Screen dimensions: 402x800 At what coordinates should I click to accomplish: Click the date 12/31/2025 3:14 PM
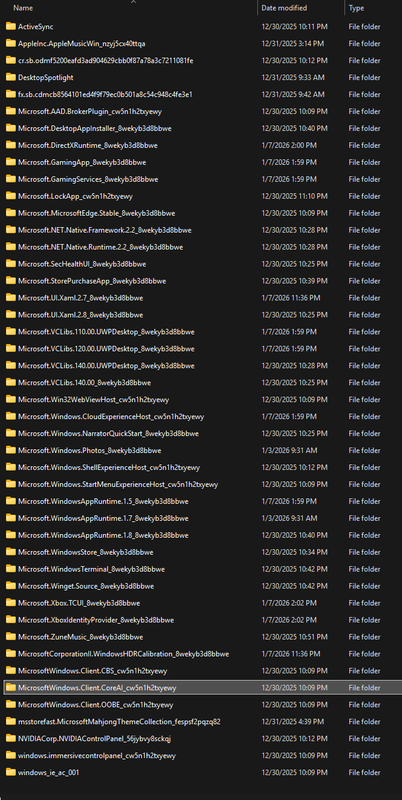[292, 43]
